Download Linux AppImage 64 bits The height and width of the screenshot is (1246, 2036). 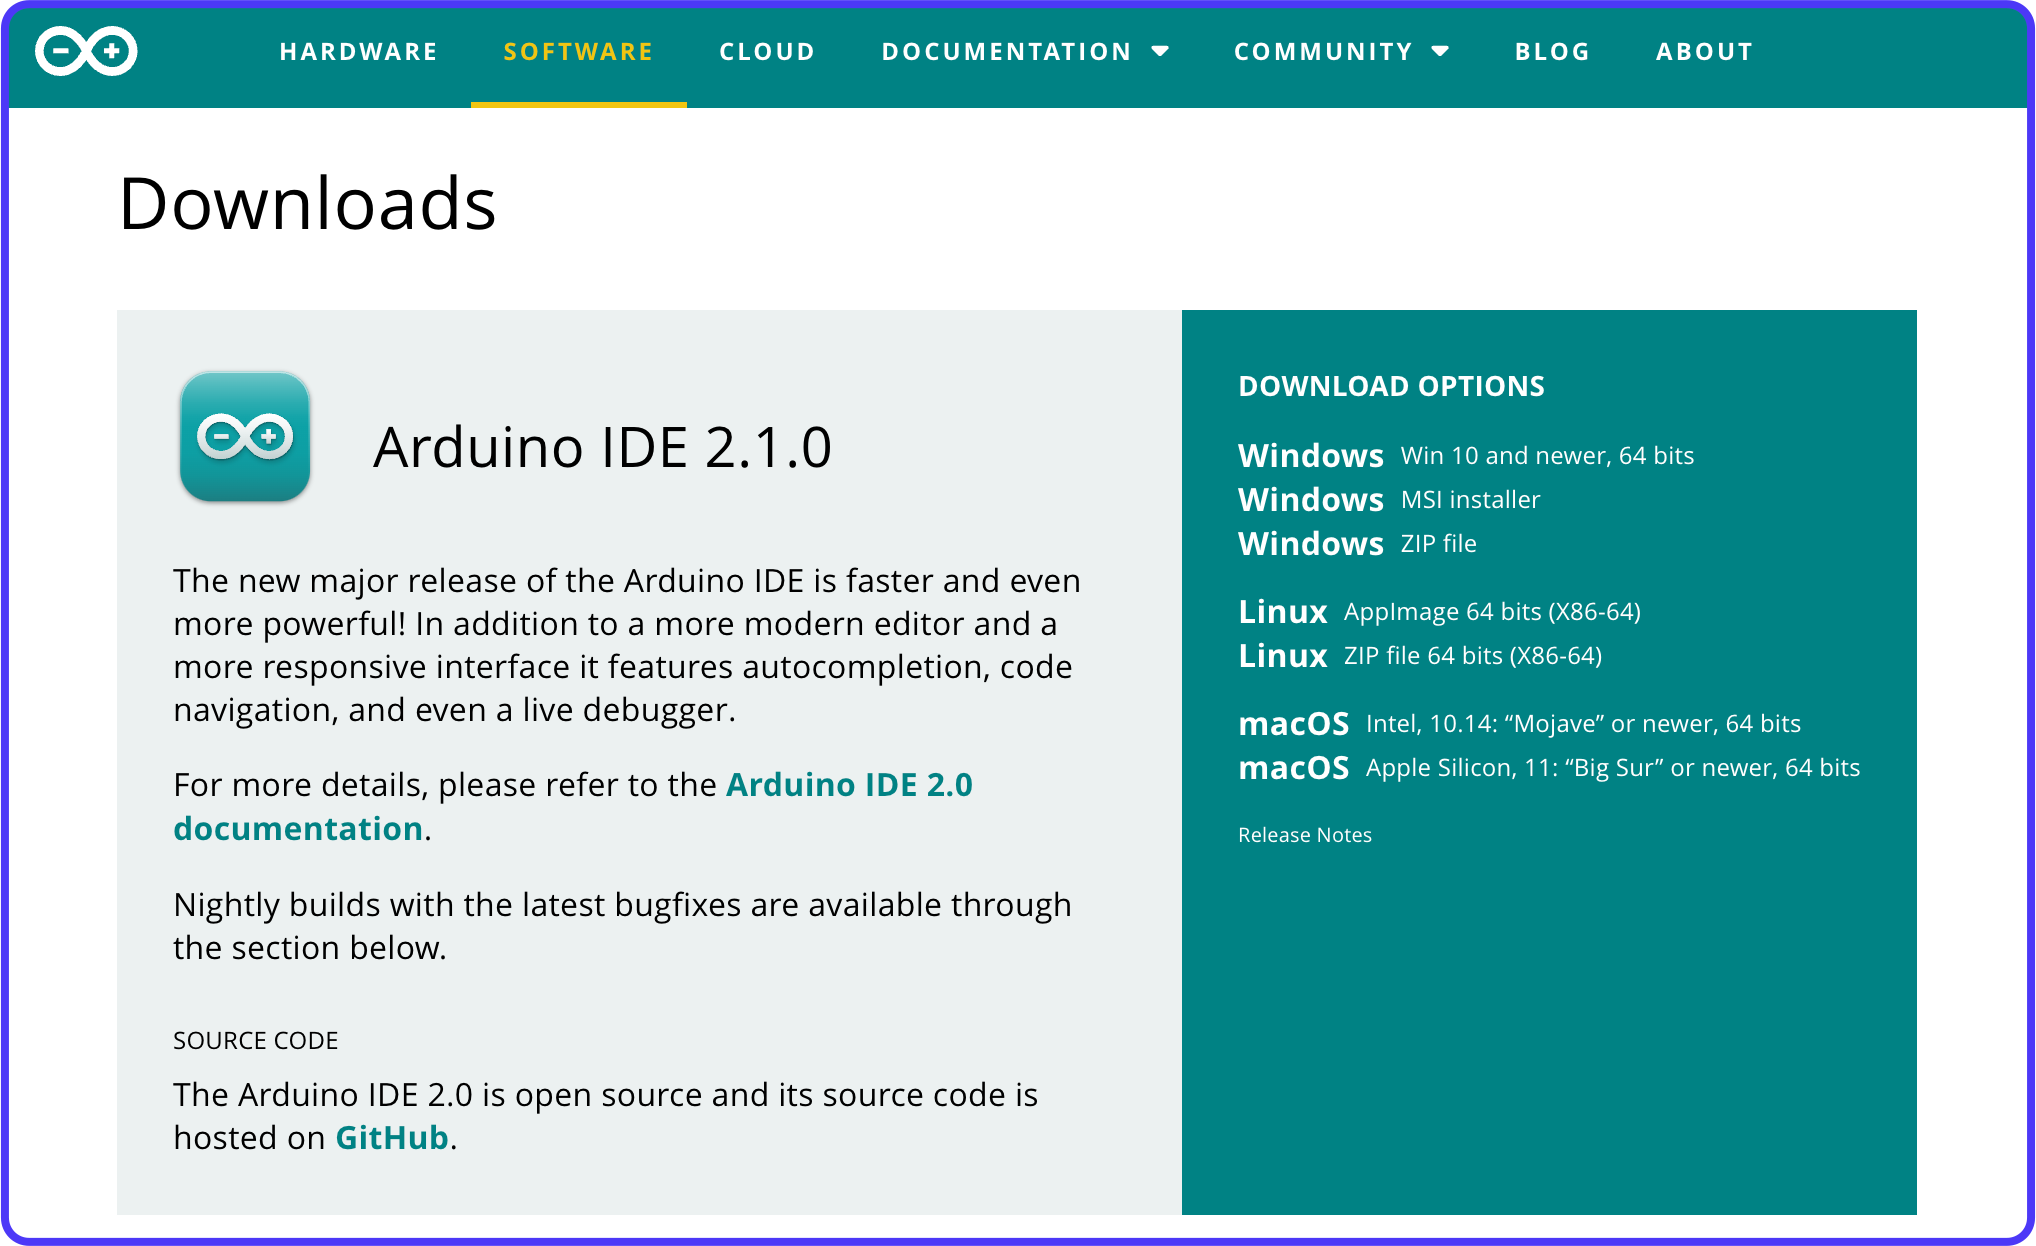click(x=1438, y=612)
